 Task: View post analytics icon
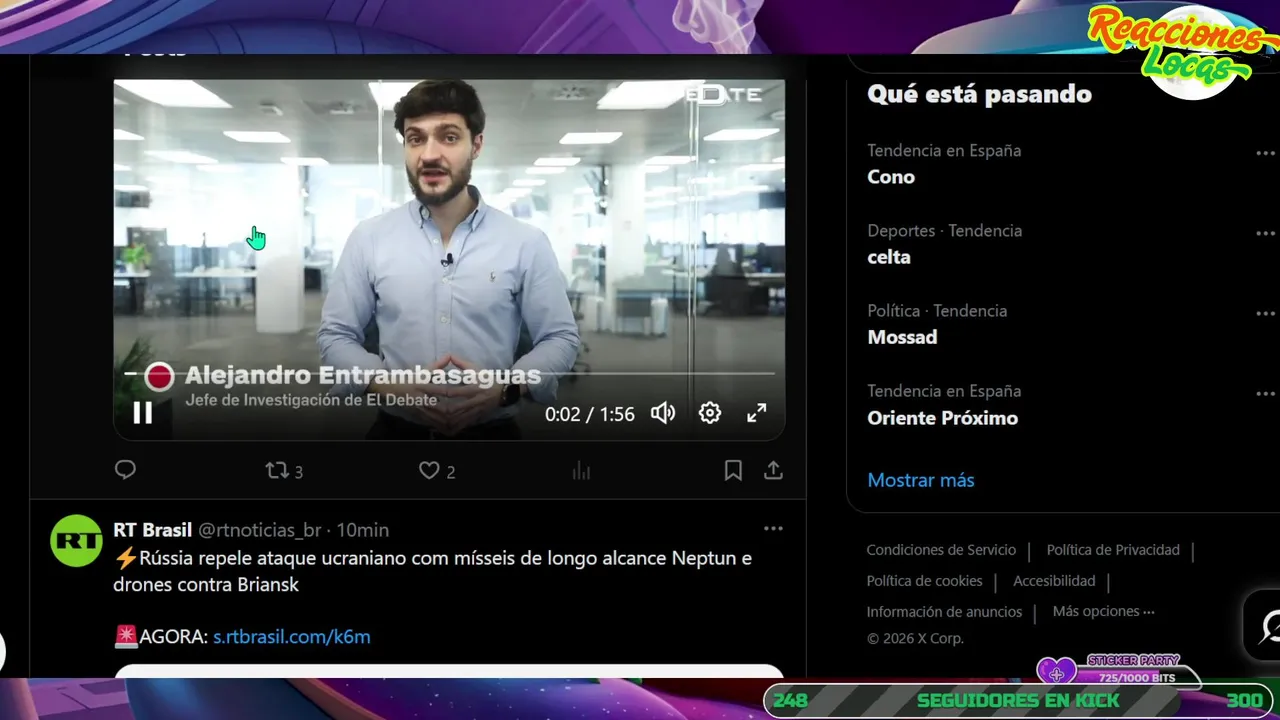point(581,471)
